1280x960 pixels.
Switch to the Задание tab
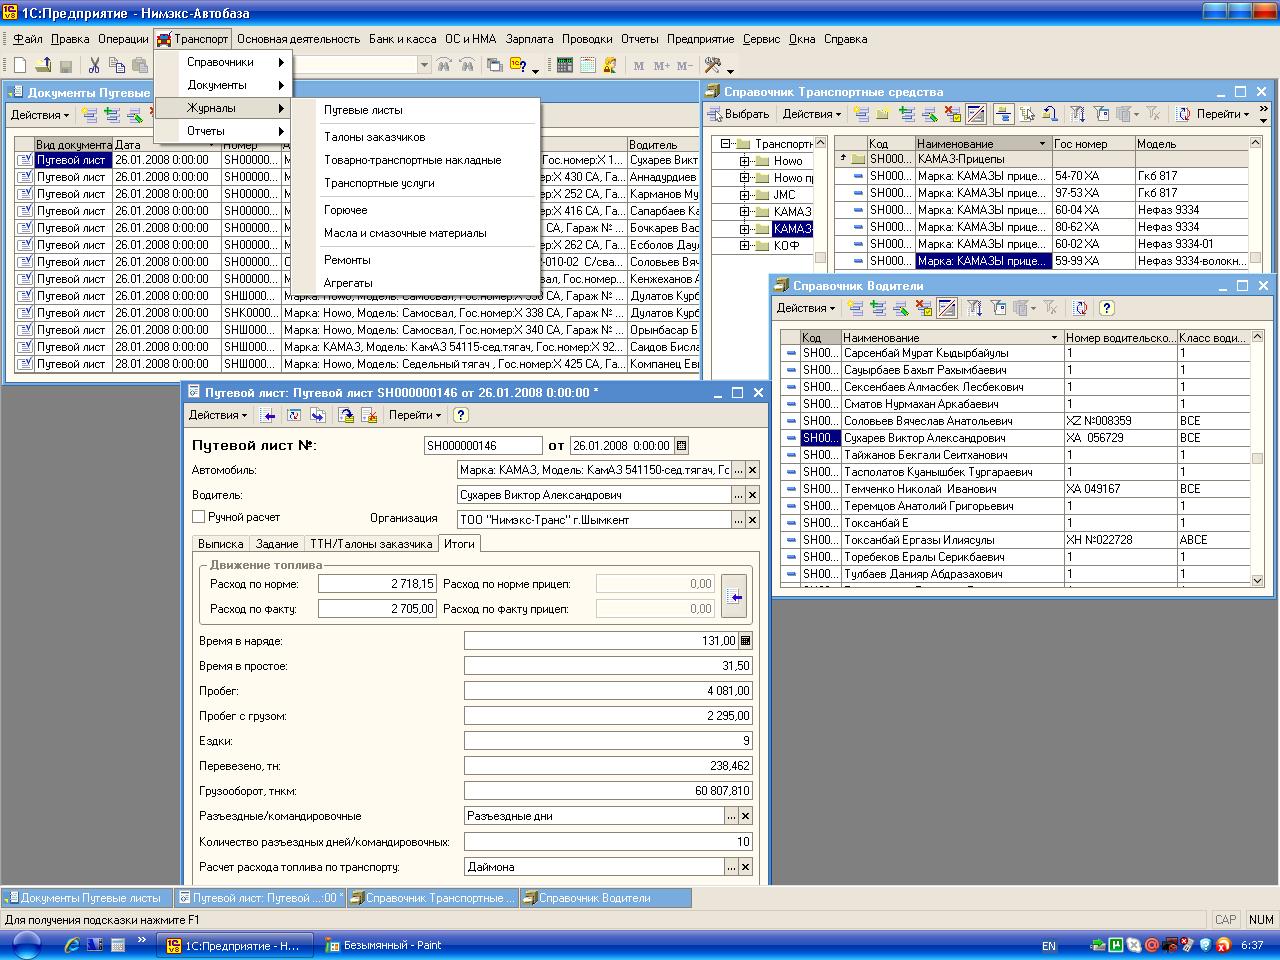[x=277, y=544]
